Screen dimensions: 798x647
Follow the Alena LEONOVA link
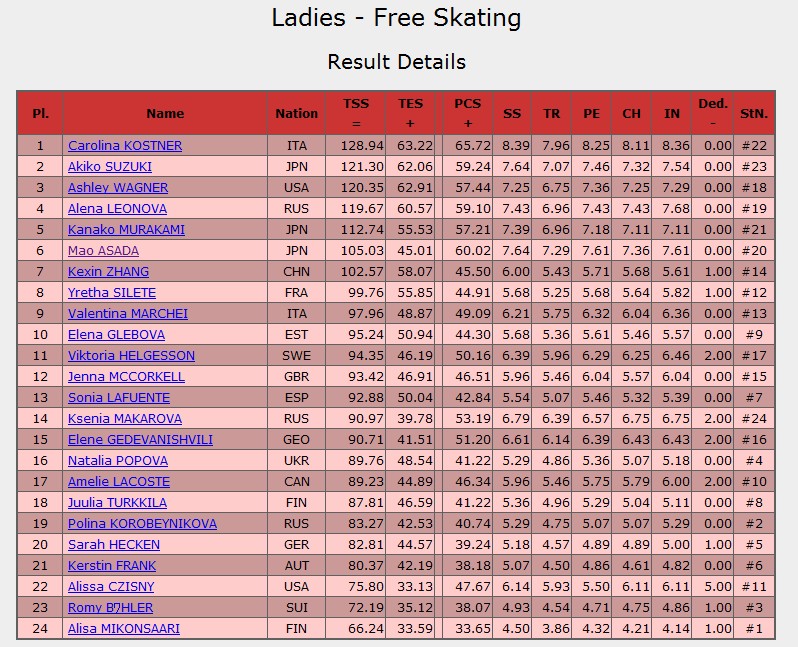click(x=118, y=209)
